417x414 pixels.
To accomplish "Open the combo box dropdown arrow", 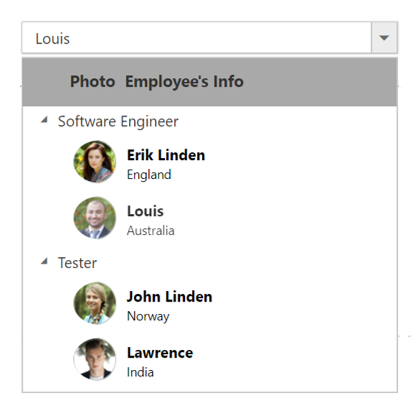I will [x=384, y=38].
